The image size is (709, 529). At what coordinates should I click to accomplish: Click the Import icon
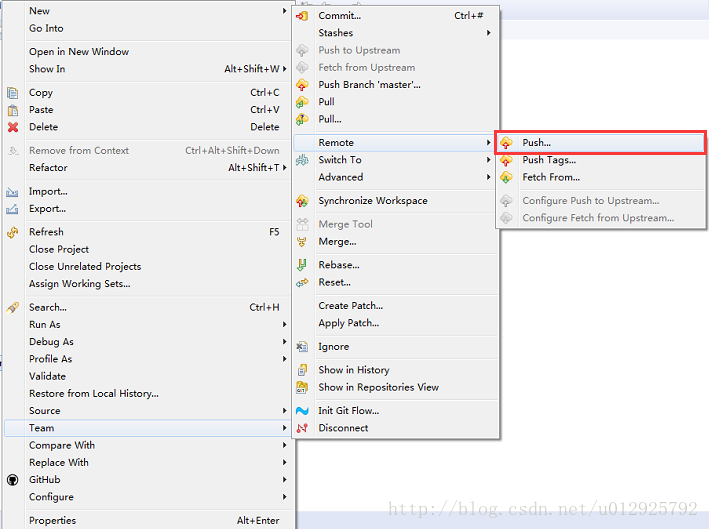pyautogui.click(x=12, y=192)
